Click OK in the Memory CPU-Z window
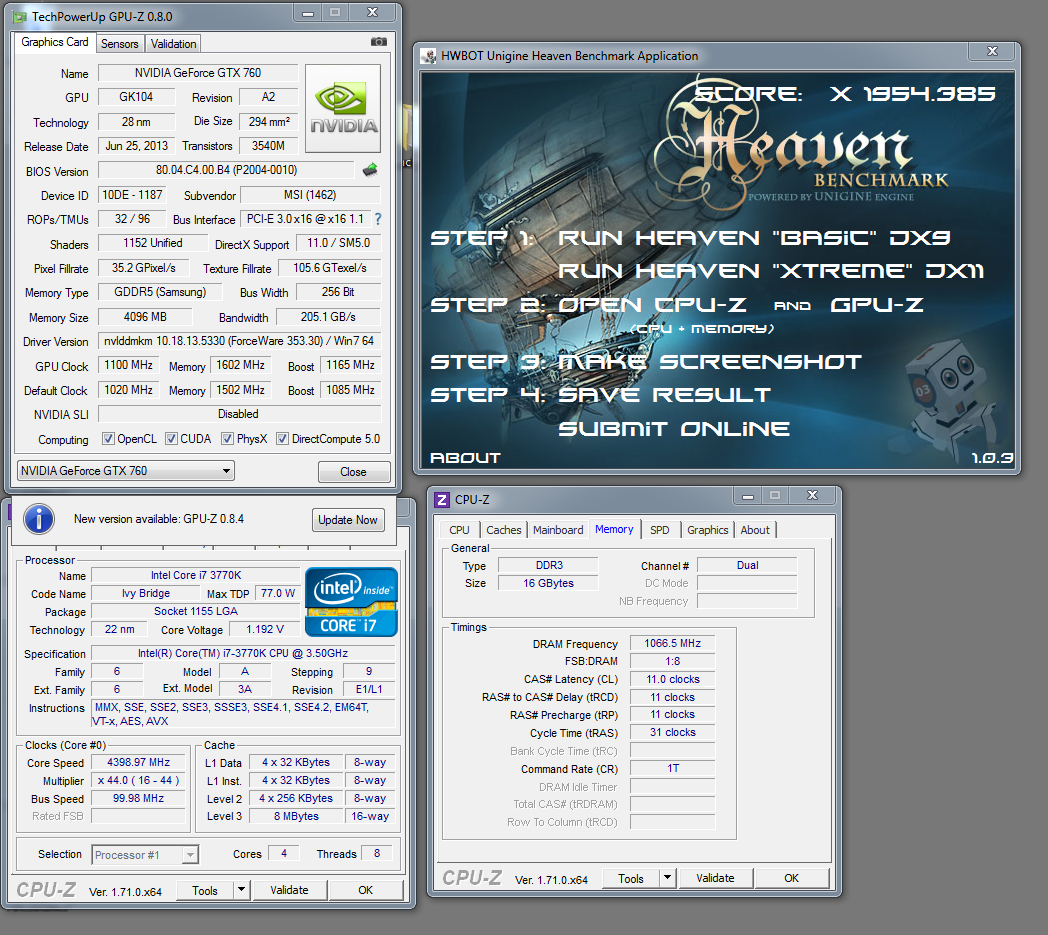Screen dimensions: 1048x935 tap(791, 878)
